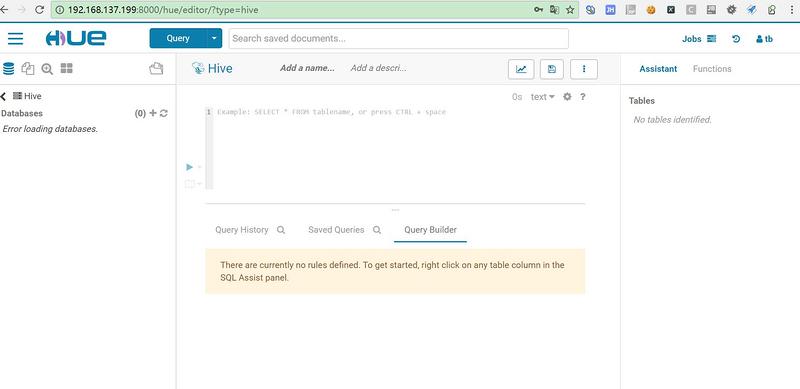Open the cookie browser extension

(651, 10)
